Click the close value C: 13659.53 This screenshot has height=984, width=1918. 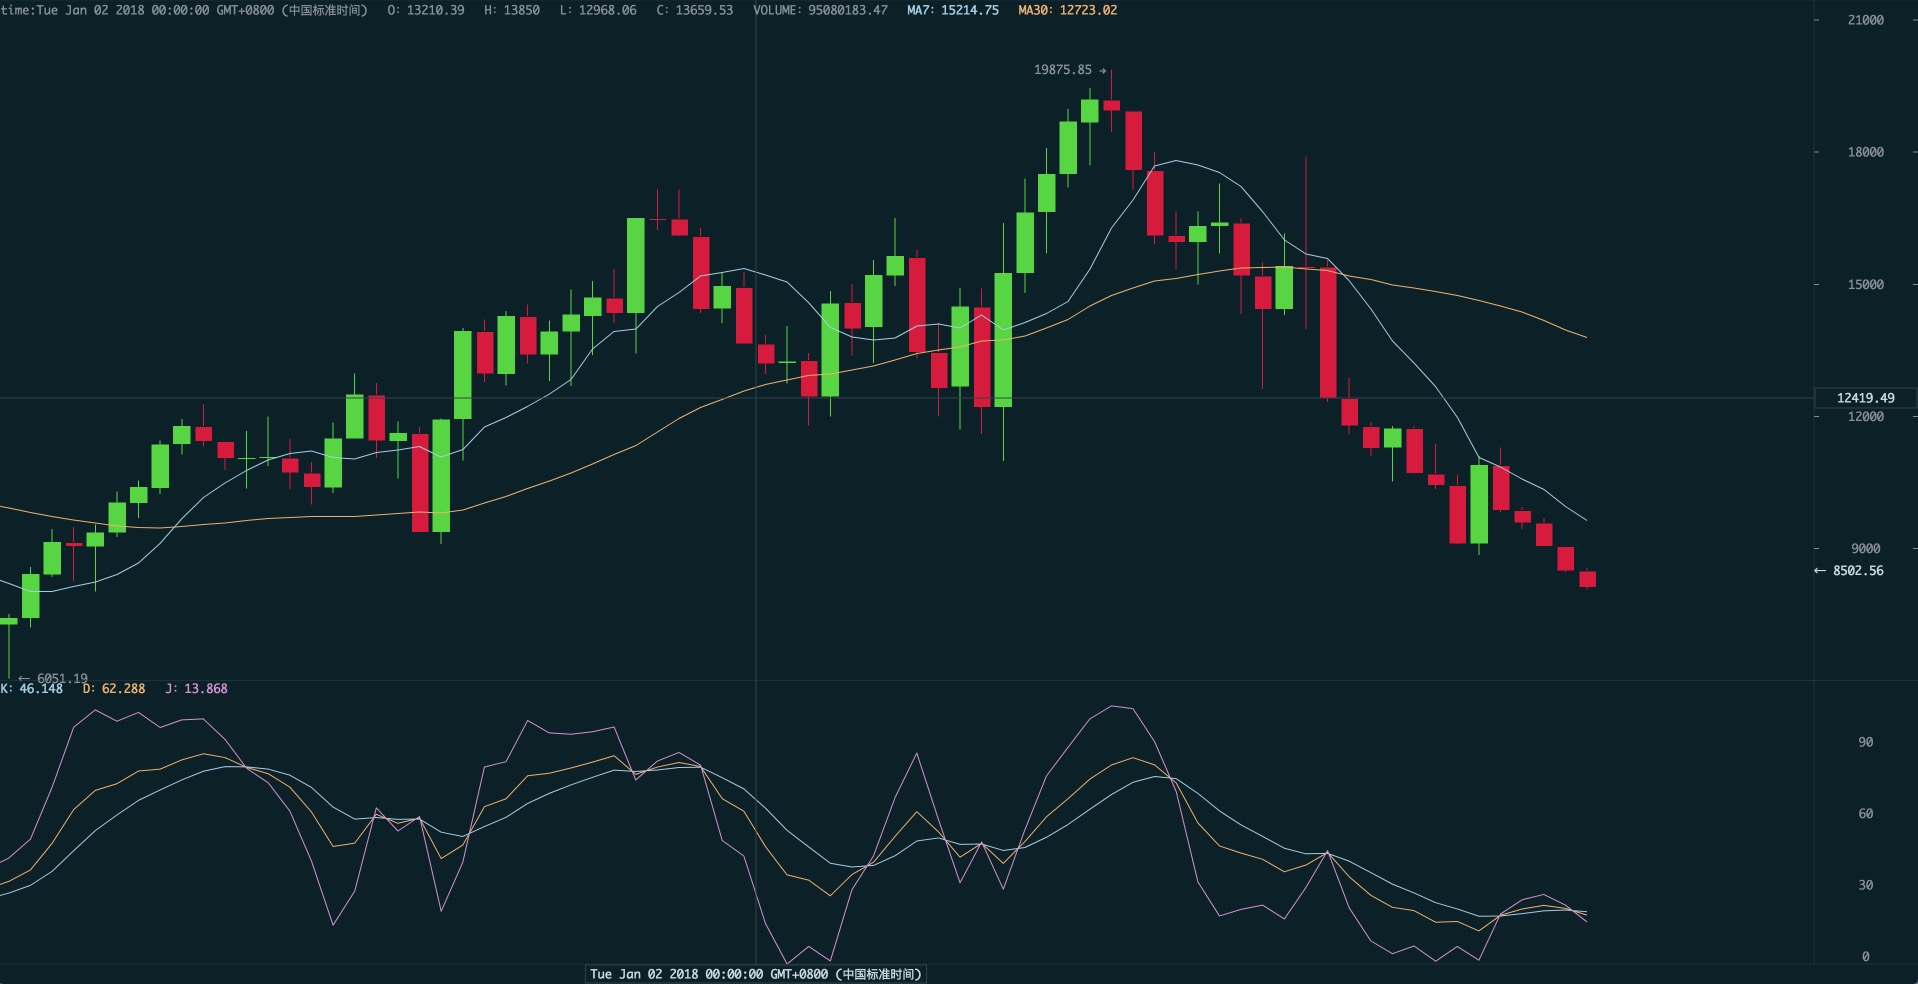pyautogui.click(x=694, y=10)
